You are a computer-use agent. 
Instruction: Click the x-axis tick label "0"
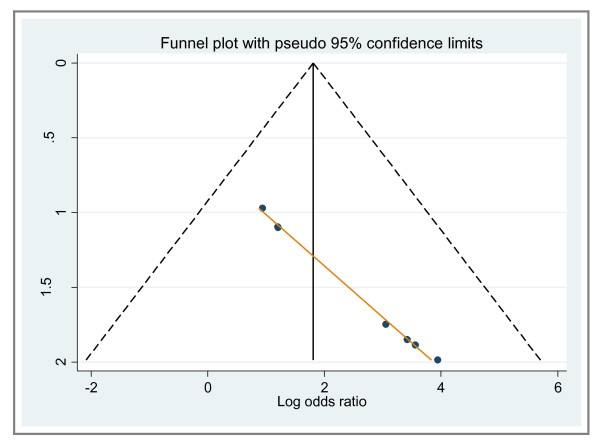point(208,386)
